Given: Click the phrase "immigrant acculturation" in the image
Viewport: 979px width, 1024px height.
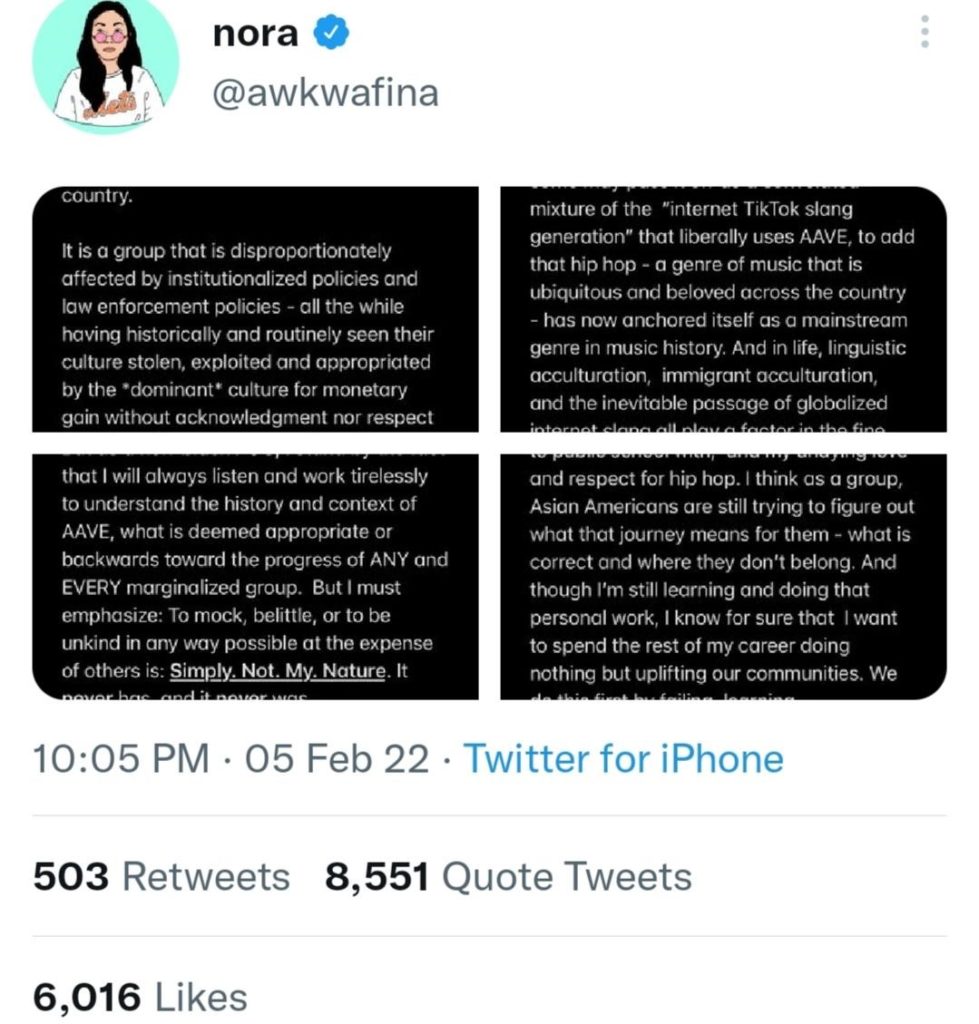Looking at the screenshot, I should point(772,376).
